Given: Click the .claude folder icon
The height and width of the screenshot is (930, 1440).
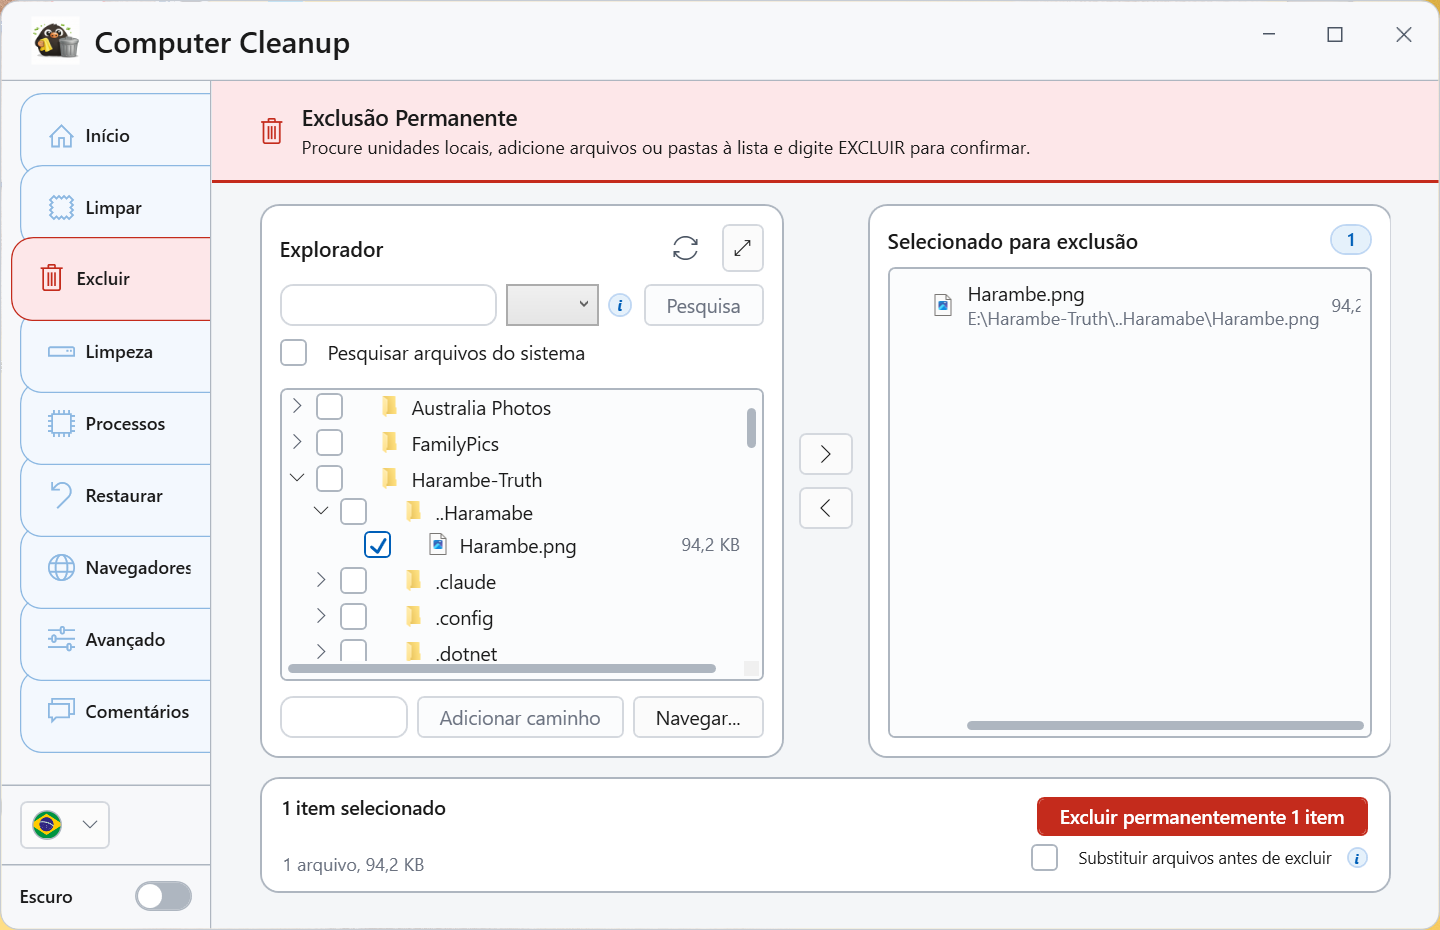Looking at the screenshot, I should click(x=414, y=580).
